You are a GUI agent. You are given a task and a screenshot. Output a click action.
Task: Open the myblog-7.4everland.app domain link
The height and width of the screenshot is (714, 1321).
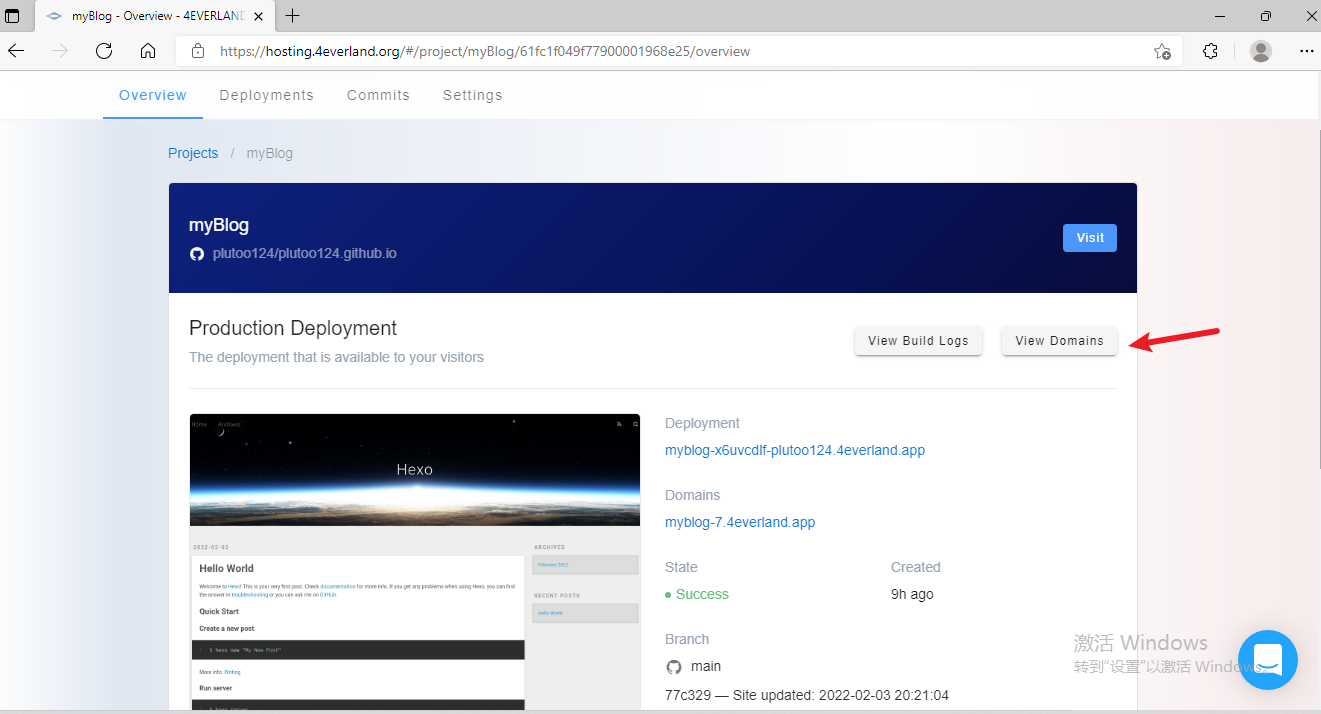point(740,522)
